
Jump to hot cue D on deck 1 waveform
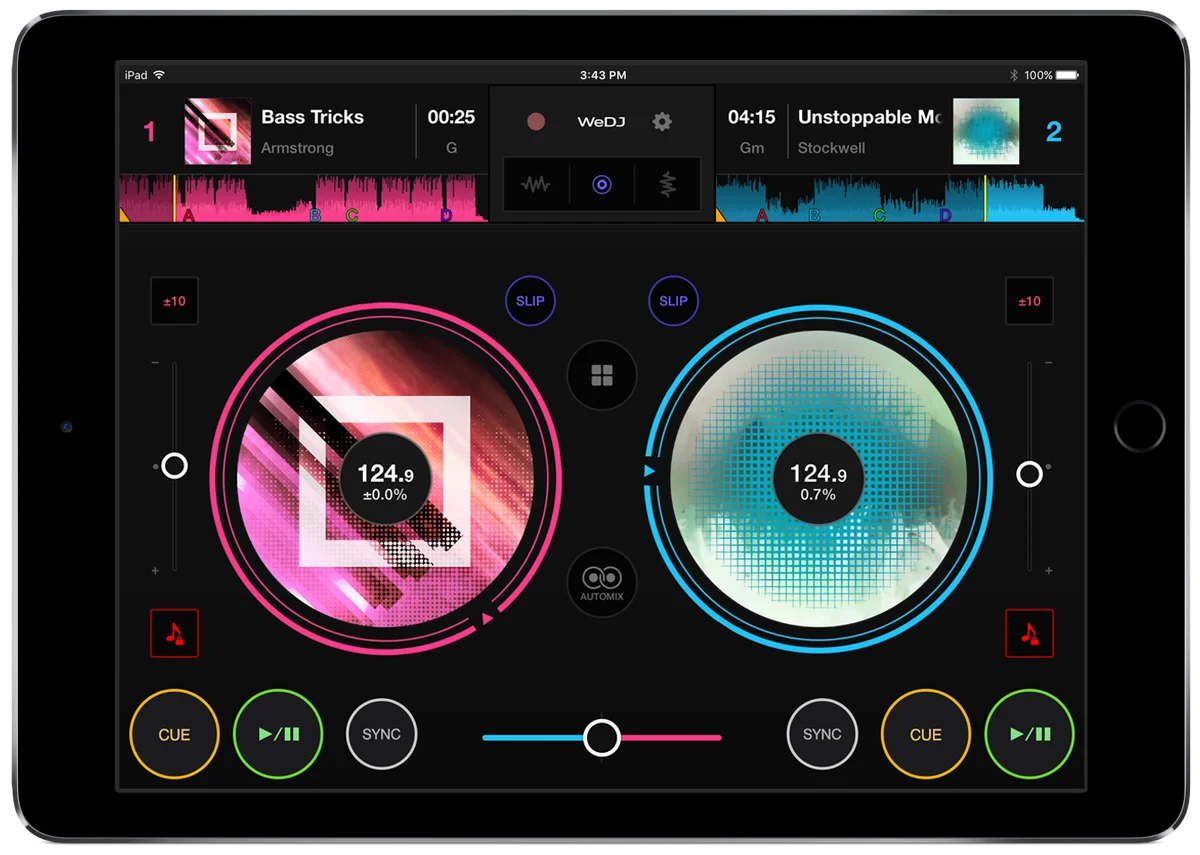click(x=446, y=215)
